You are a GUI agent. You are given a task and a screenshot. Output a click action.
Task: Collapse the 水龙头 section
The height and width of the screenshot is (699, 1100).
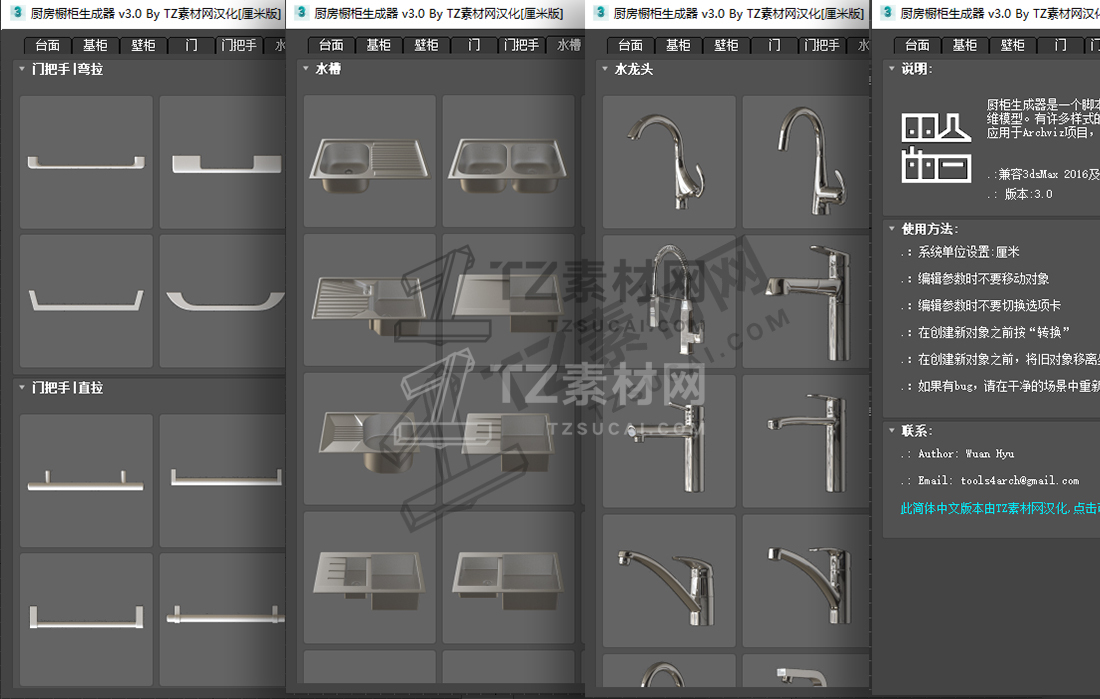click(605, 69)
